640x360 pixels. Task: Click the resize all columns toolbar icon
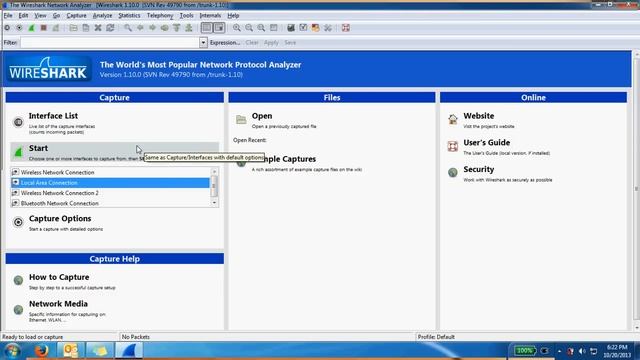click(x=273, y=28)
